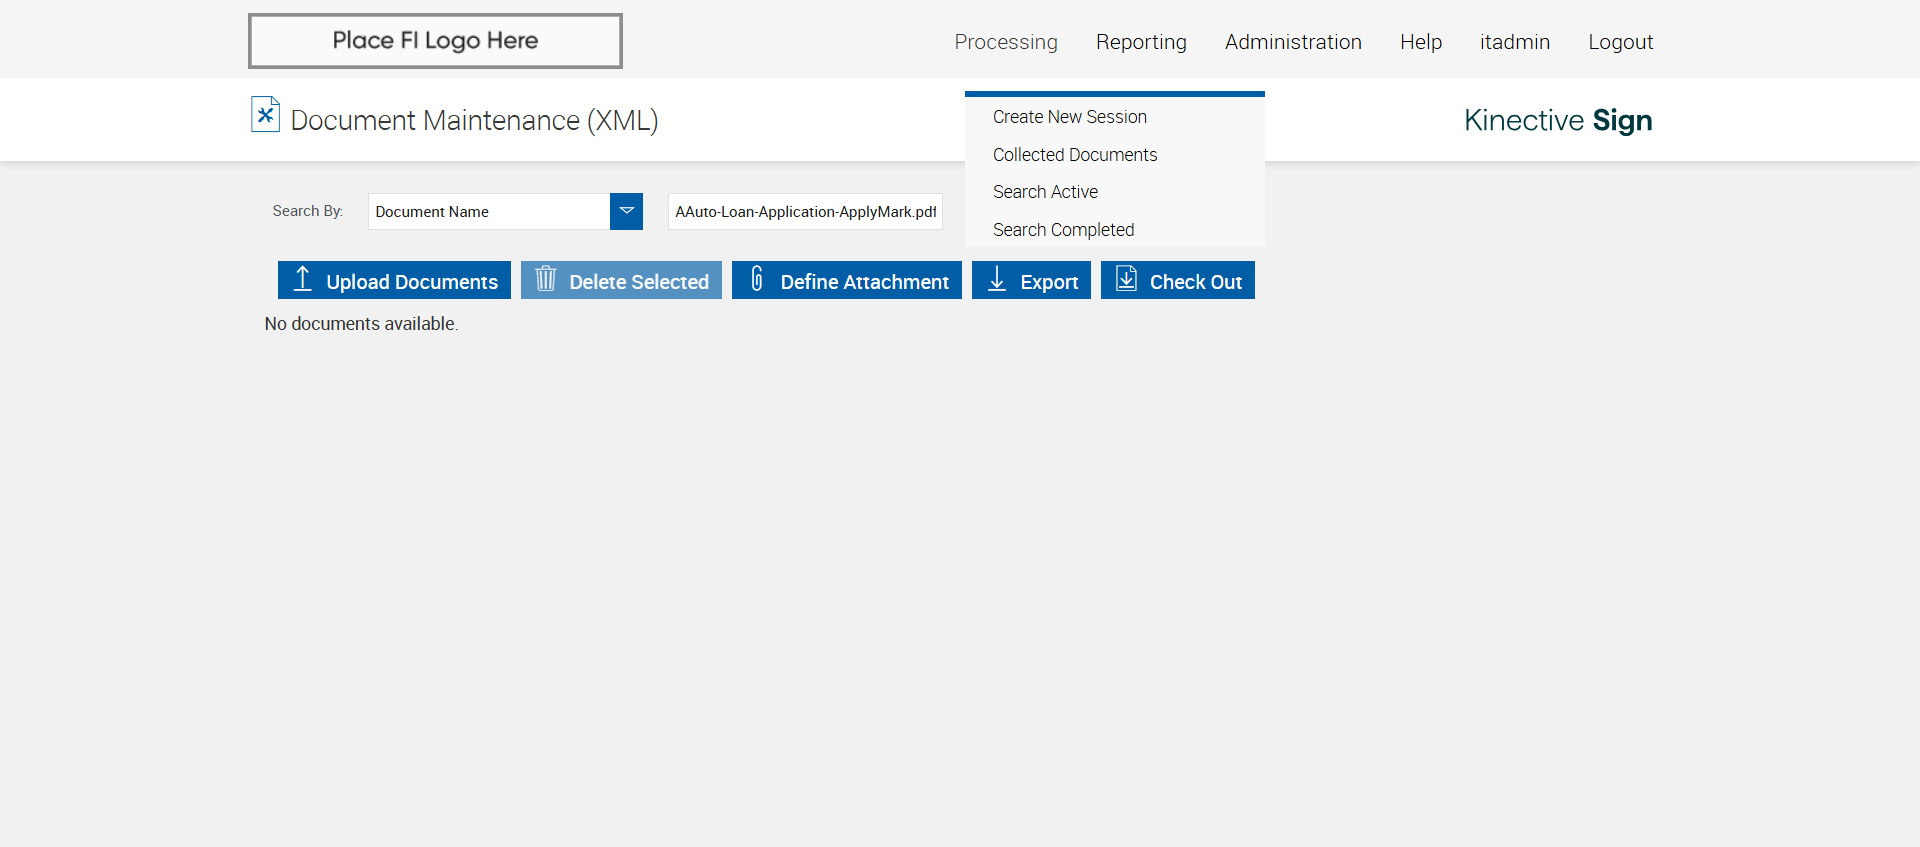This screenshot has width=1920, height=847.
Task: Click the Check Out button label
Action: 1196,282
